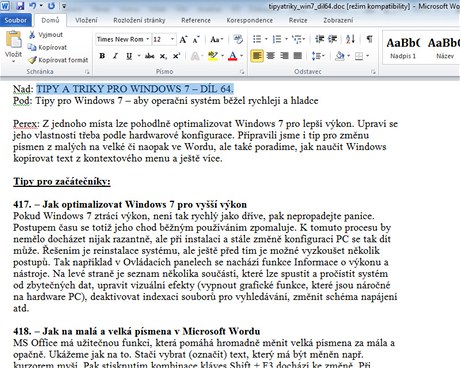Viewport: 460px width, 368px height.
Task: Switch to the Vložení ribbon tab
Action: click(x=86, y=20)
